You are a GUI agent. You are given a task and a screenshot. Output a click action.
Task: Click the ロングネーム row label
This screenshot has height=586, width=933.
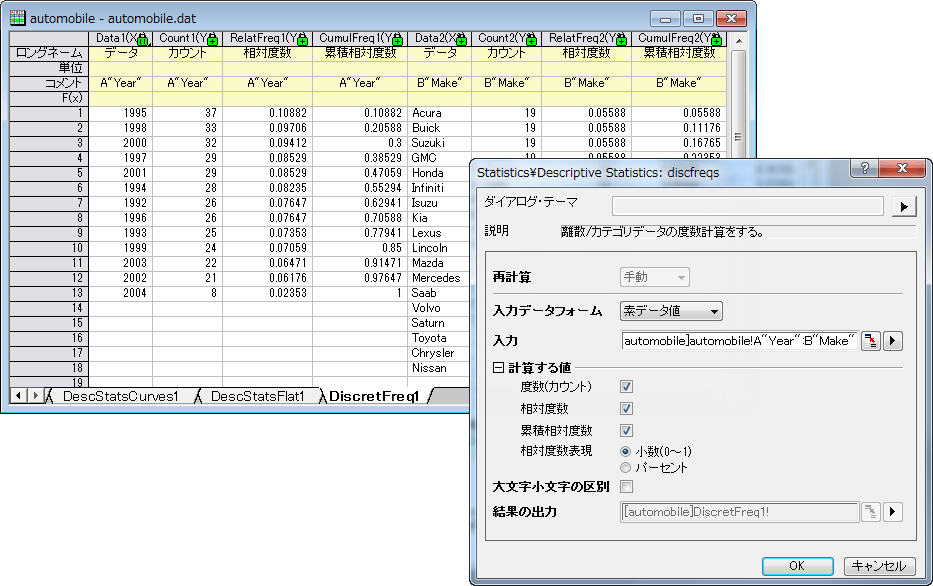pyautogui.click(x=49, y=53)
